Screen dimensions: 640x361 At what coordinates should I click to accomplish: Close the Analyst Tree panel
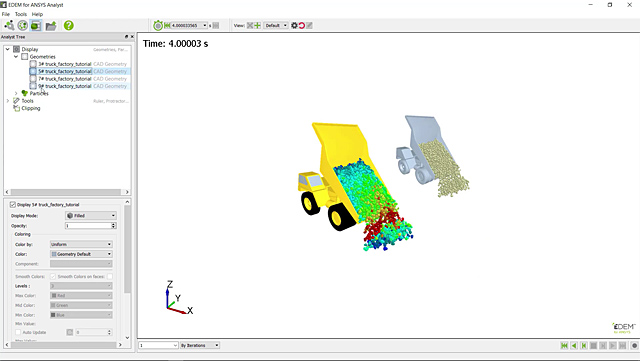(132, 37)
